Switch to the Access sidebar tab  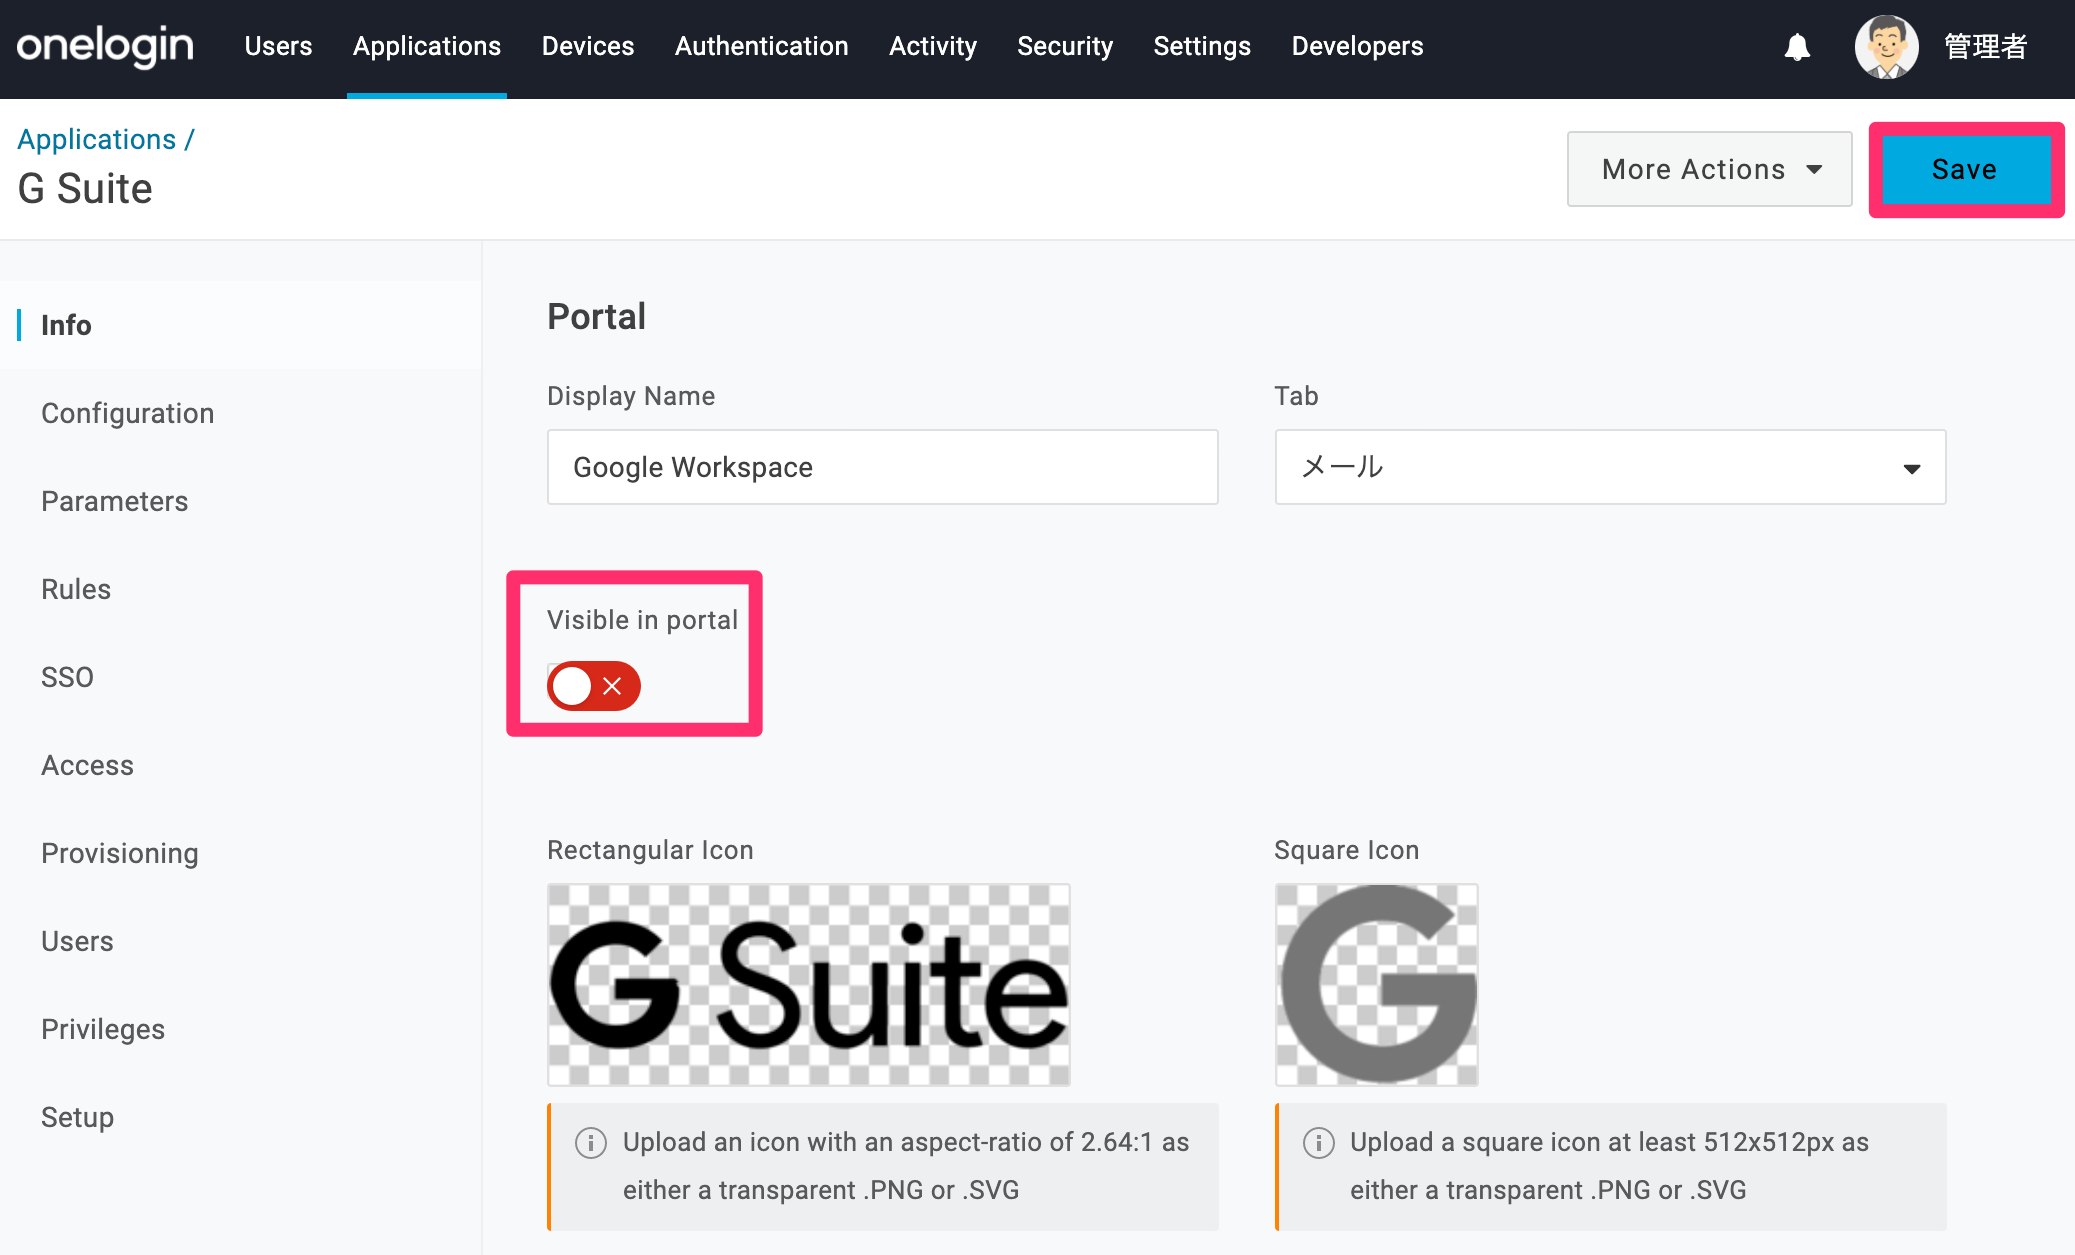click(240, 765)
